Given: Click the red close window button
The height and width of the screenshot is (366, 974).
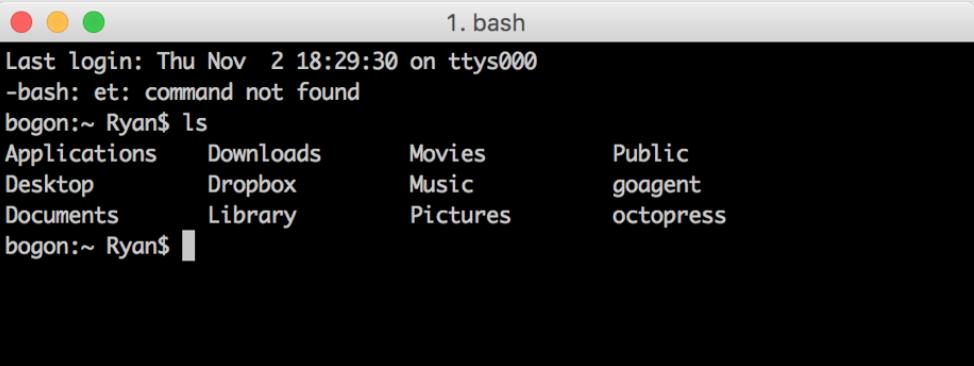Looking at the screenshot, I should point(22,23).
